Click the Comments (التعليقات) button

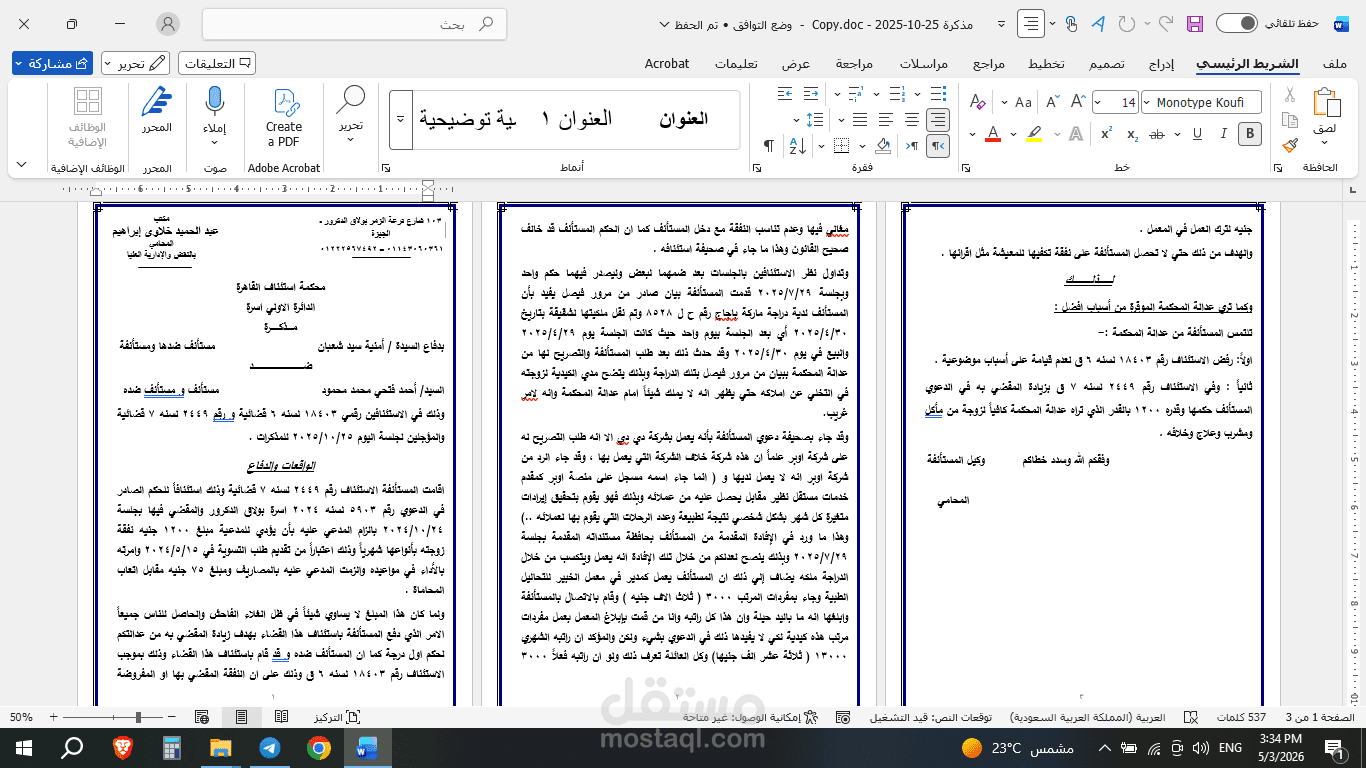click(x=217, y=63)
